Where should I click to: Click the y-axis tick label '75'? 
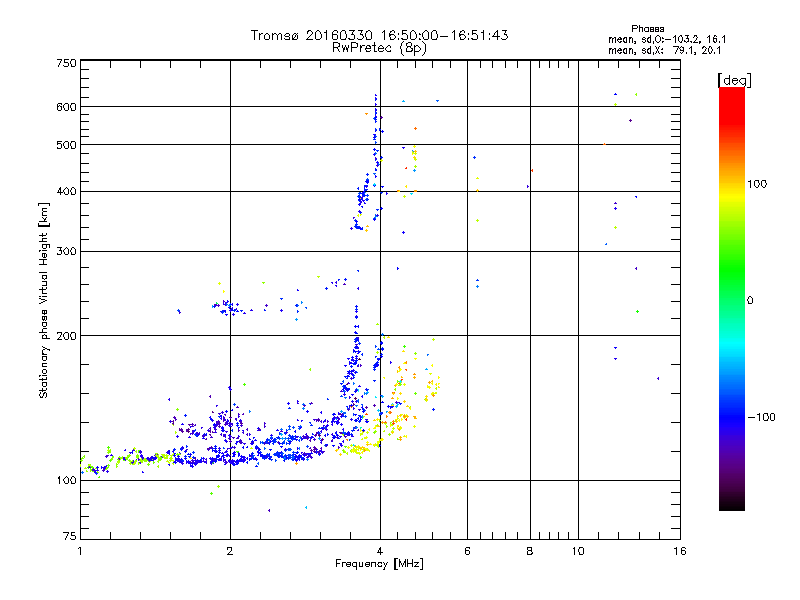70,536
